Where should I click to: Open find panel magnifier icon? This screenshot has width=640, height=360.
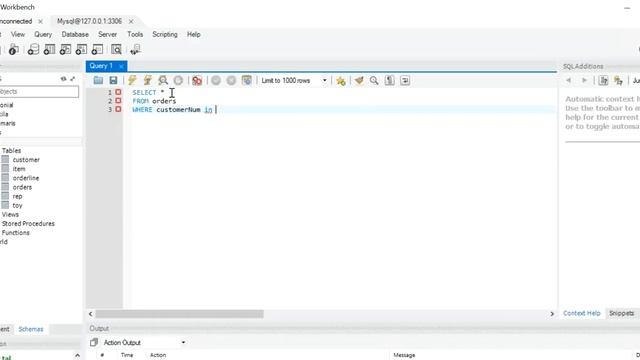[x=374, y=80]
